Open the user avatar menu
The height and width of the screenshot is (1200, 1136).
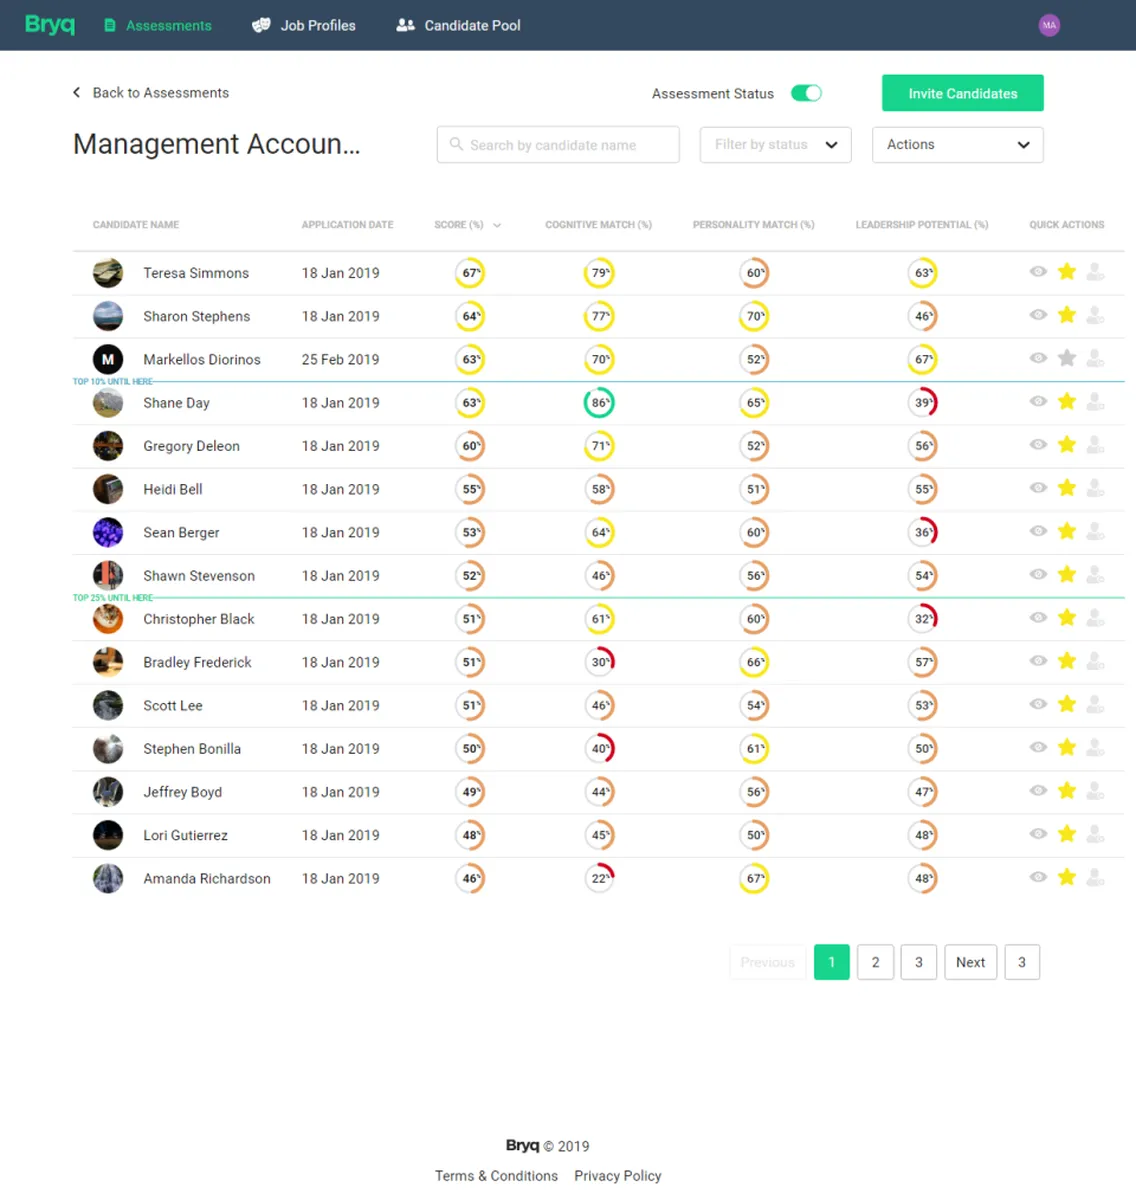point(1049,25)
